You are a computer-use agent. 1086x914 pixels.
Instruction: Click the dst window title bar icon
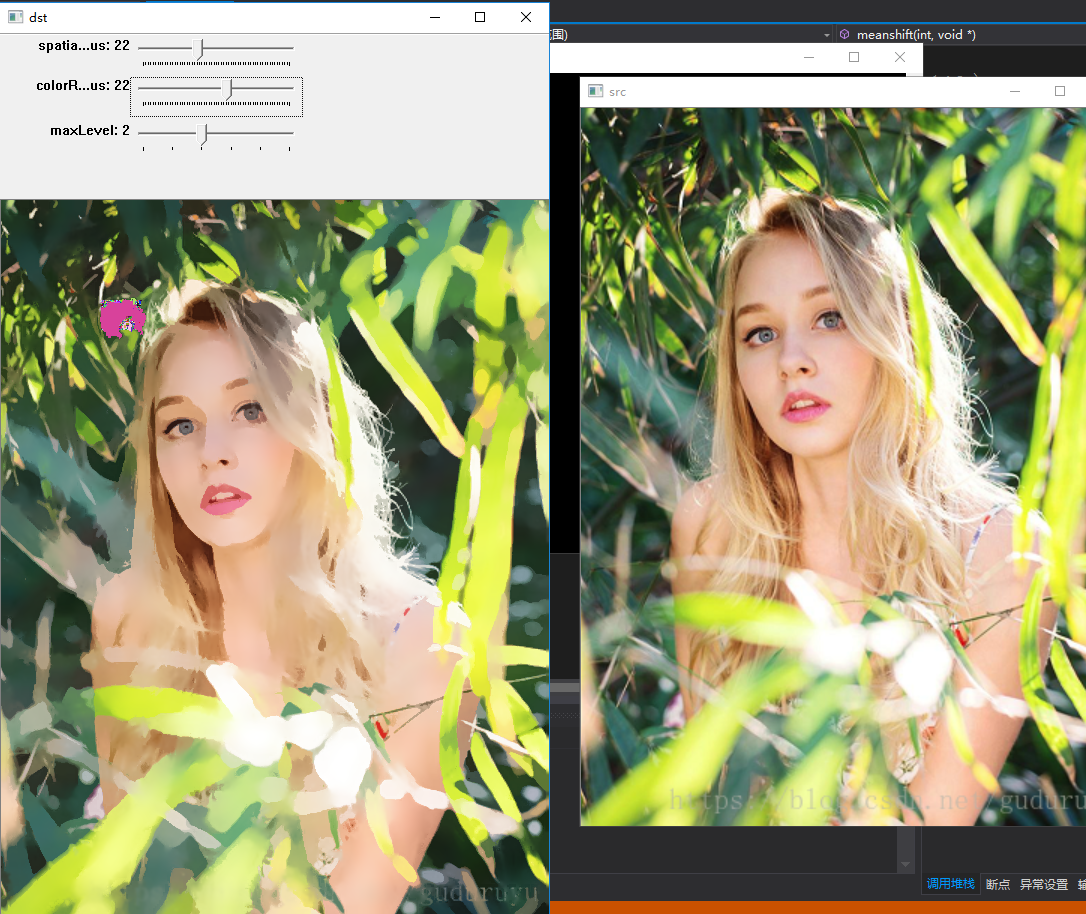pos(14,17)
